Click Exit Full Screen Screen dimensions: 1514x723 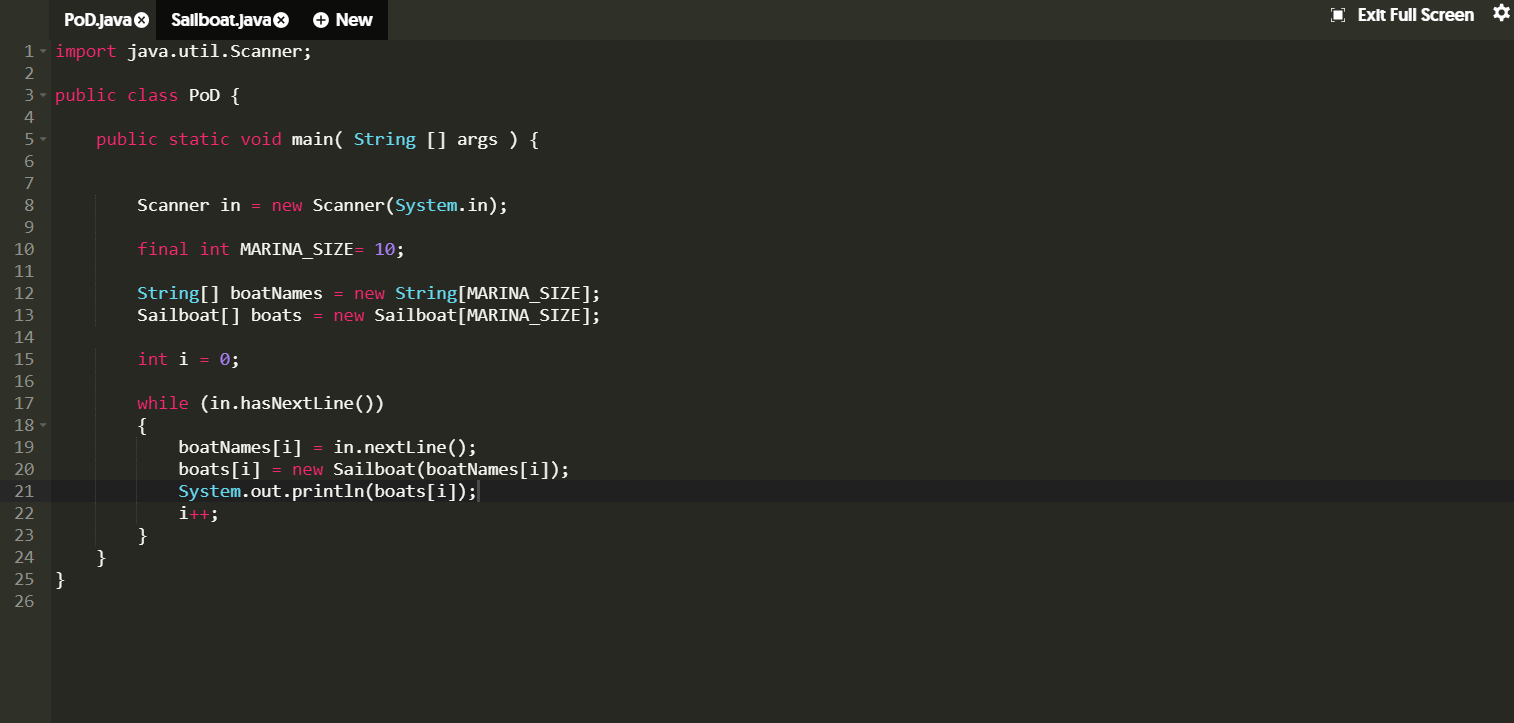tap(1415, 15)
